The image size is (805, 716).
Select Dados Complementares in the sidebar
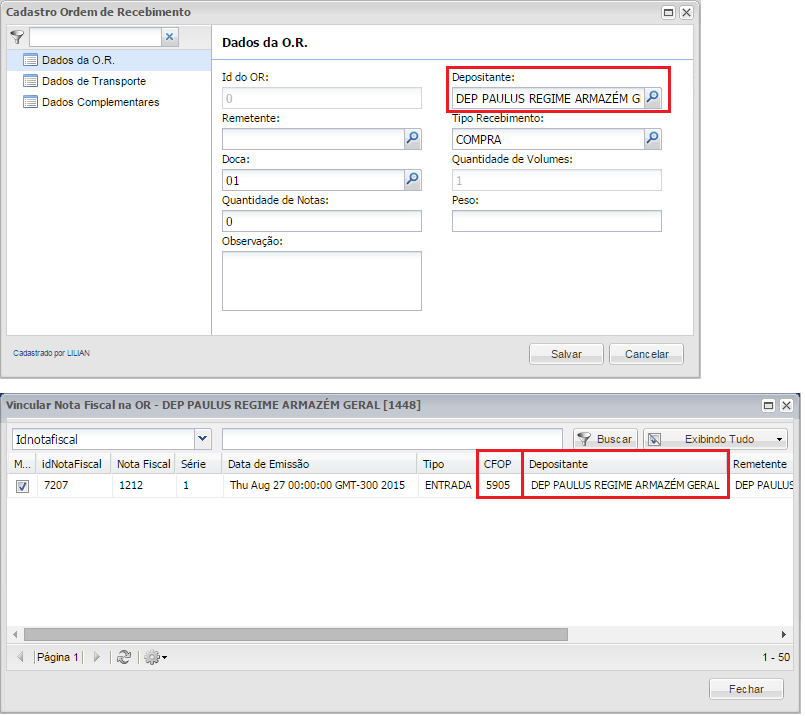click(x=109, y=102)
